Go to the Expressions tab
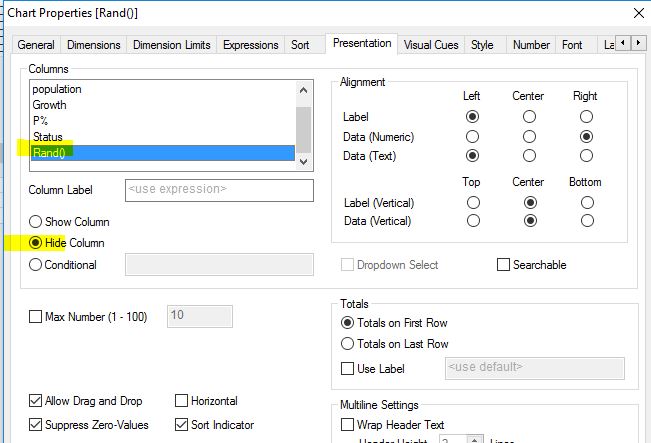The image size is (651, 443). [250, 45]
